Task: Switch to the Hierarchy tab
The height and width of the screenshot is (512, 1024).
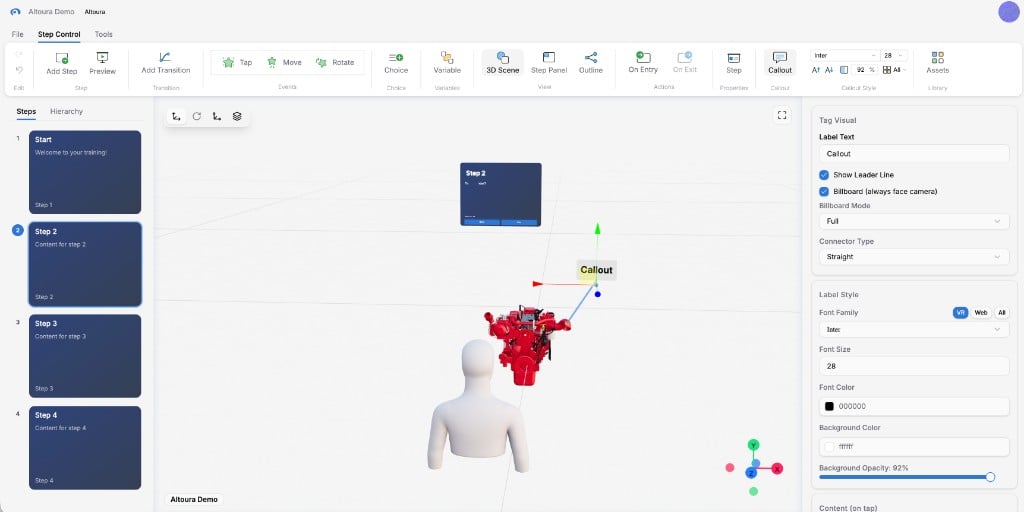Action: (67, 112)
